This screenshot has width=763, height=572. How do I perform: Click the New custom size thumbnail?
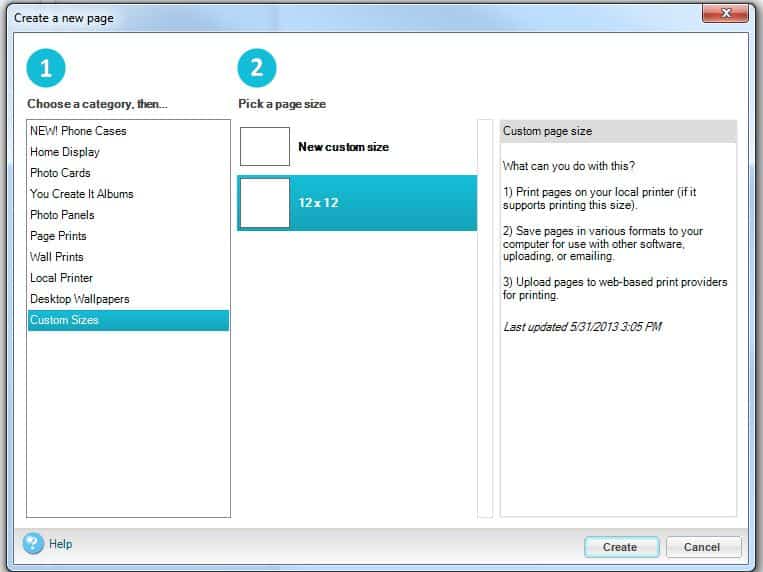(265, 147)
